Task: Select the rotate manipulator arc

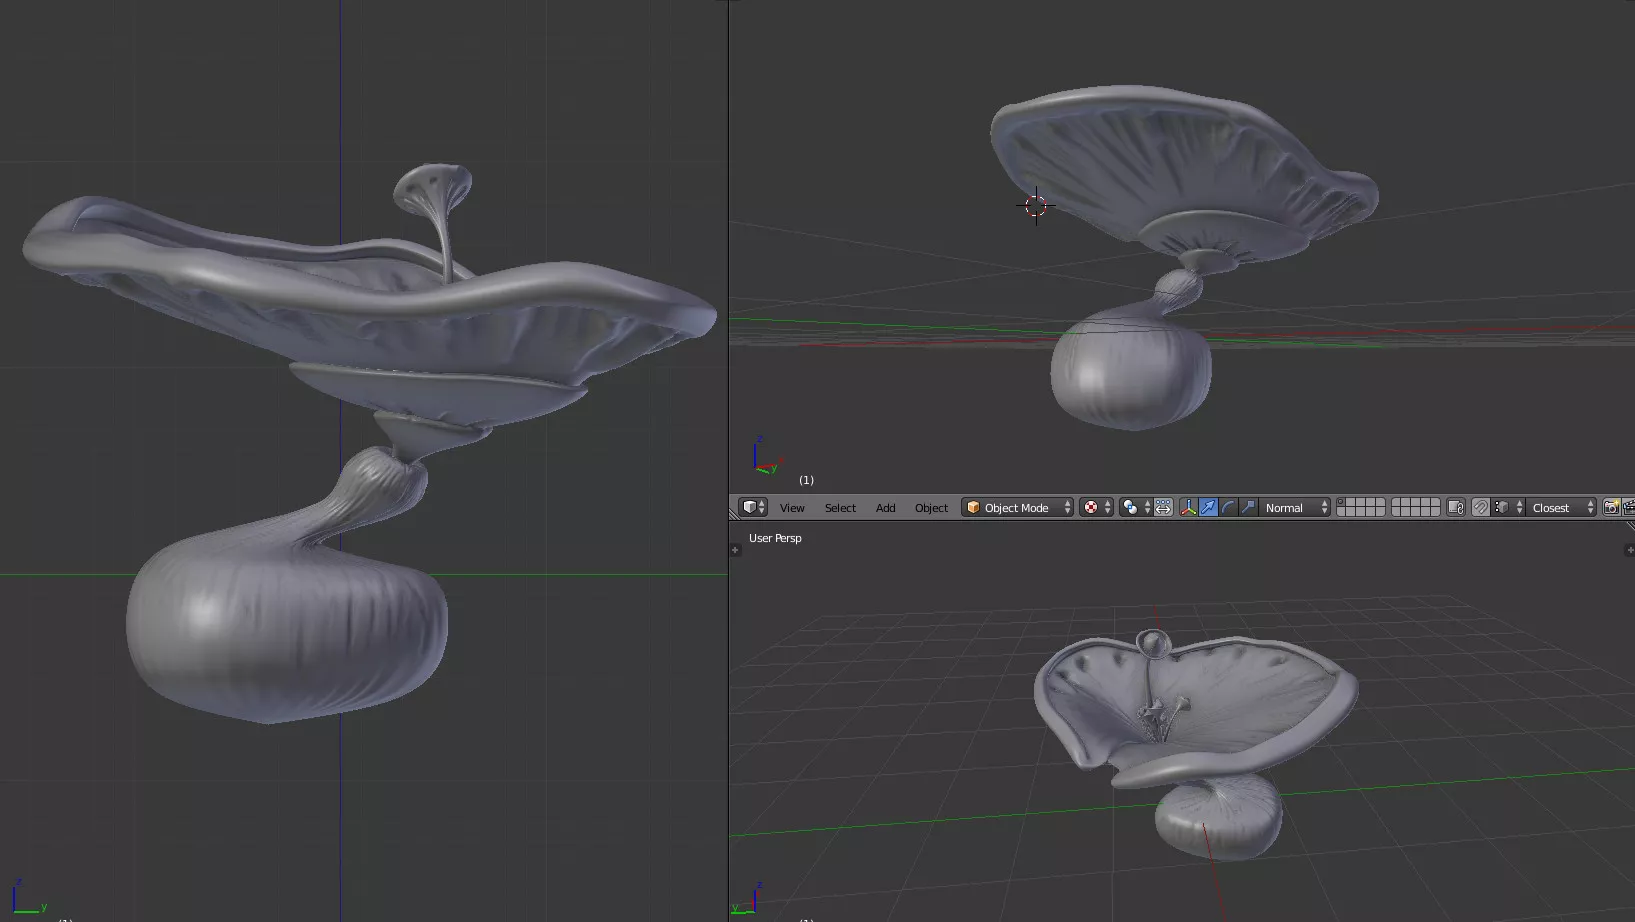Action: pos(1228,508)
